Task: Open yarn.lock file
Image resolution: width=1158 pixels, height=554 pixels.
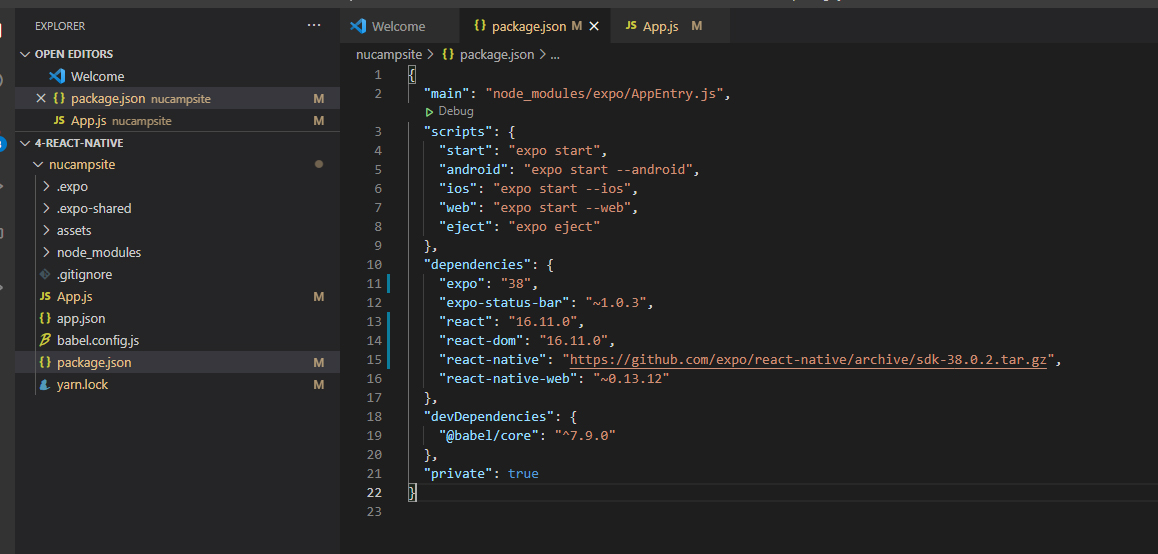Action: coord(82,385)
